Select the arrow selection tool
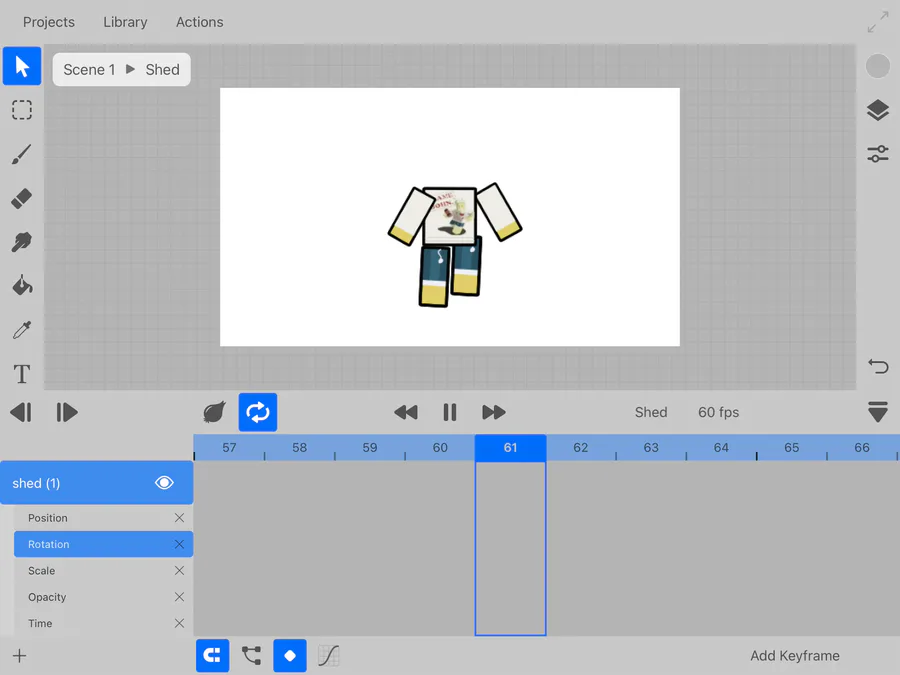This screenshot has height=675, width=900. [22, 66]
